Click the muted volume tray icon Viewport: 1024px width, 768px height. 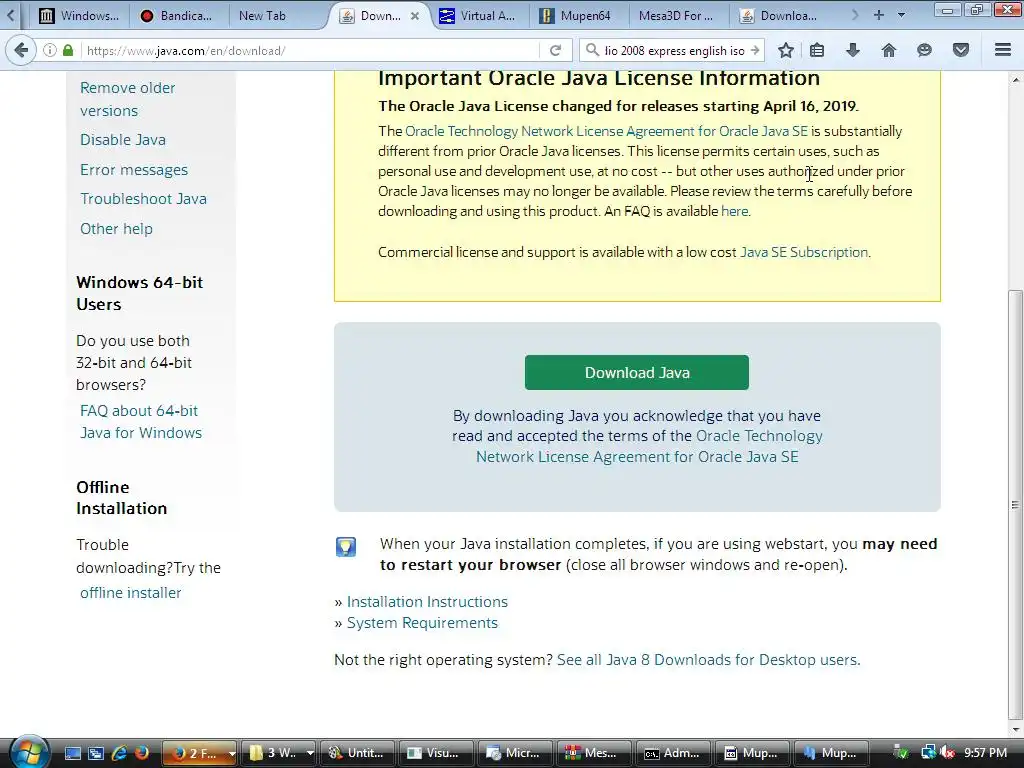(x=947, y=753)
